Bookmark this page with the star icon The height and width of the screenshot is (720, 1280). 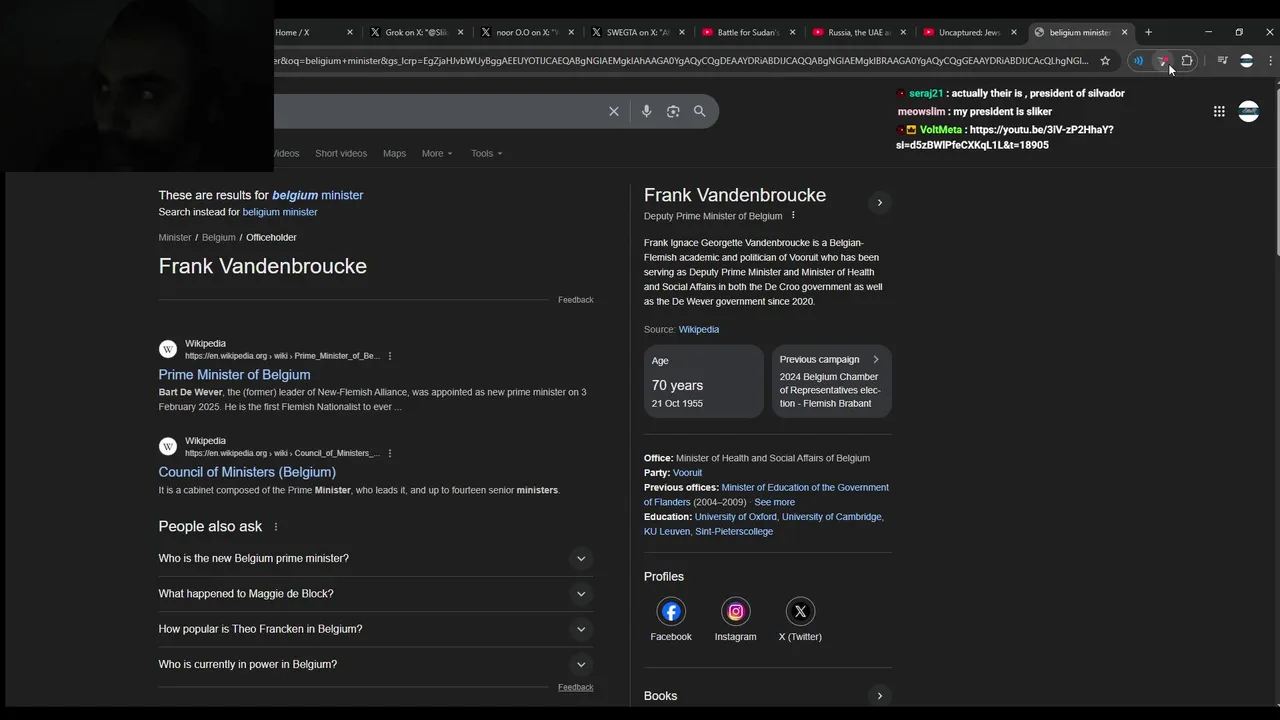point(1105,60)
